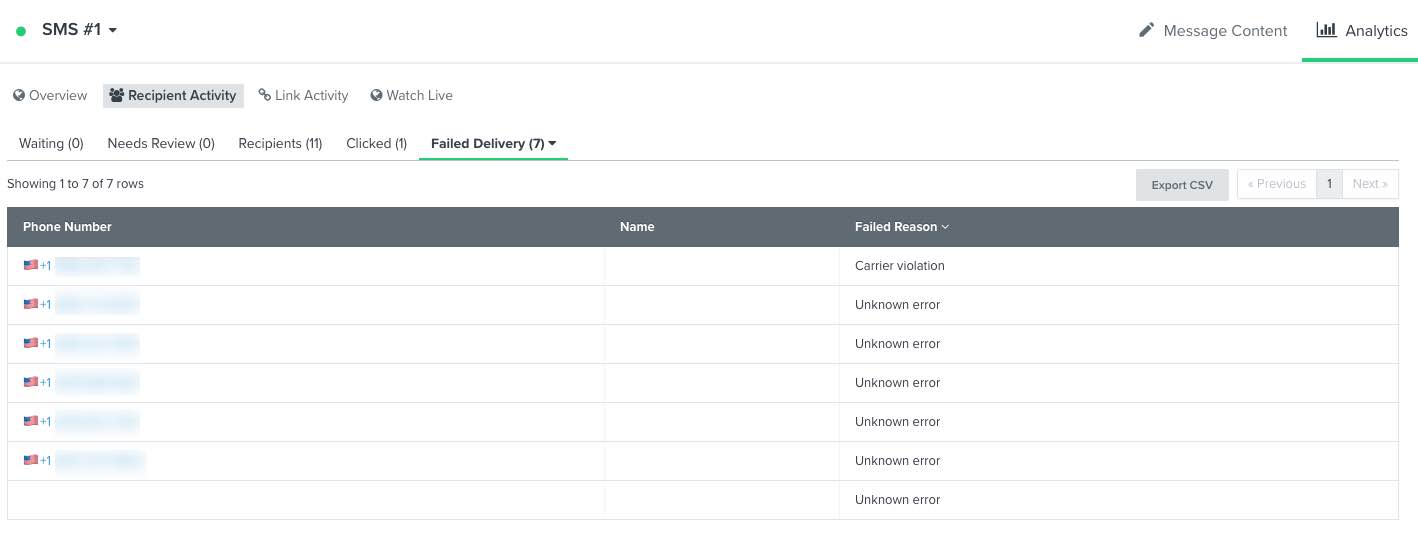The width and height of the screenshot is (1418, 540).
Task: Click the Phone Number column header
Action: [x=67, y=227]
